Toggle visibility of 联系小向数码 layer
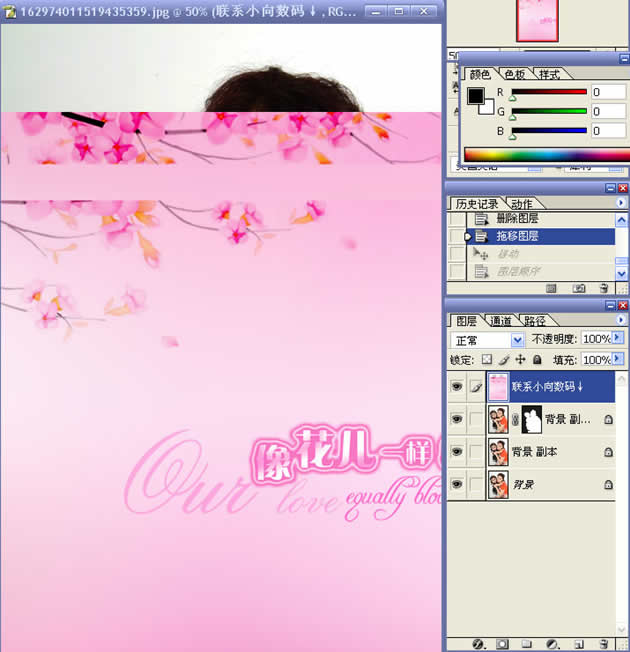The width and height of the screenshot is (630, 652). (457, 386)
